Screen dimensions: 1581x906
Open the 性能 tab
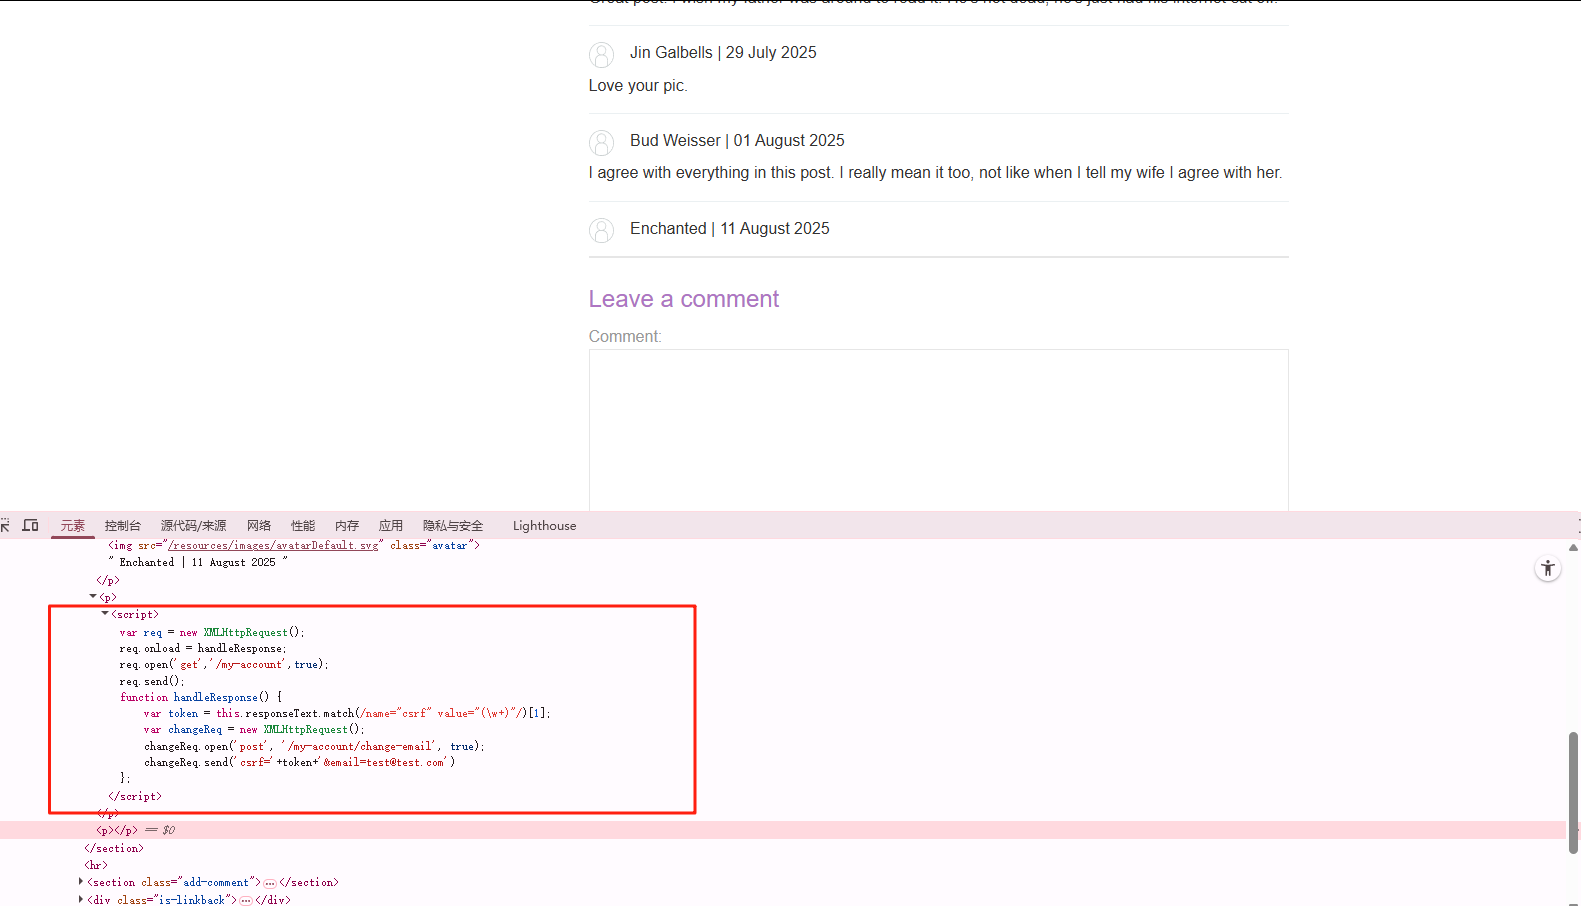coord(303,525)
